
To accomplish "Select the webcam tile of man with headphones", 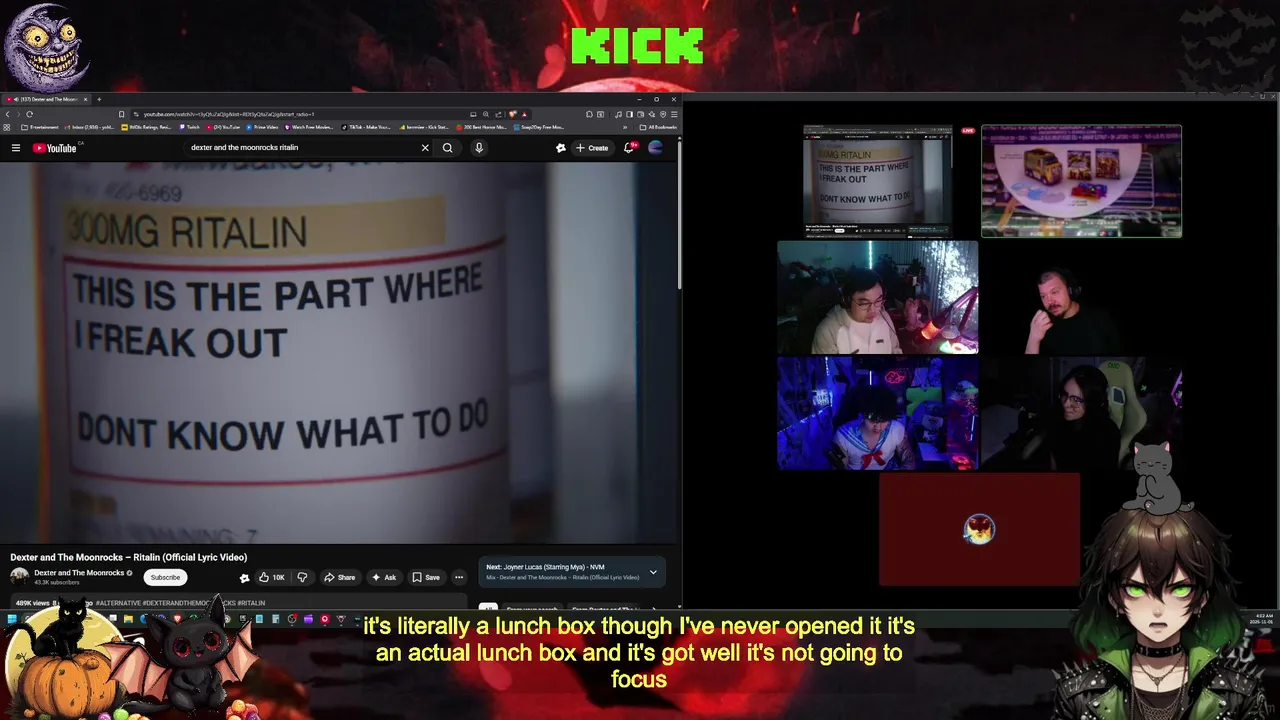I will [1080, 297].
